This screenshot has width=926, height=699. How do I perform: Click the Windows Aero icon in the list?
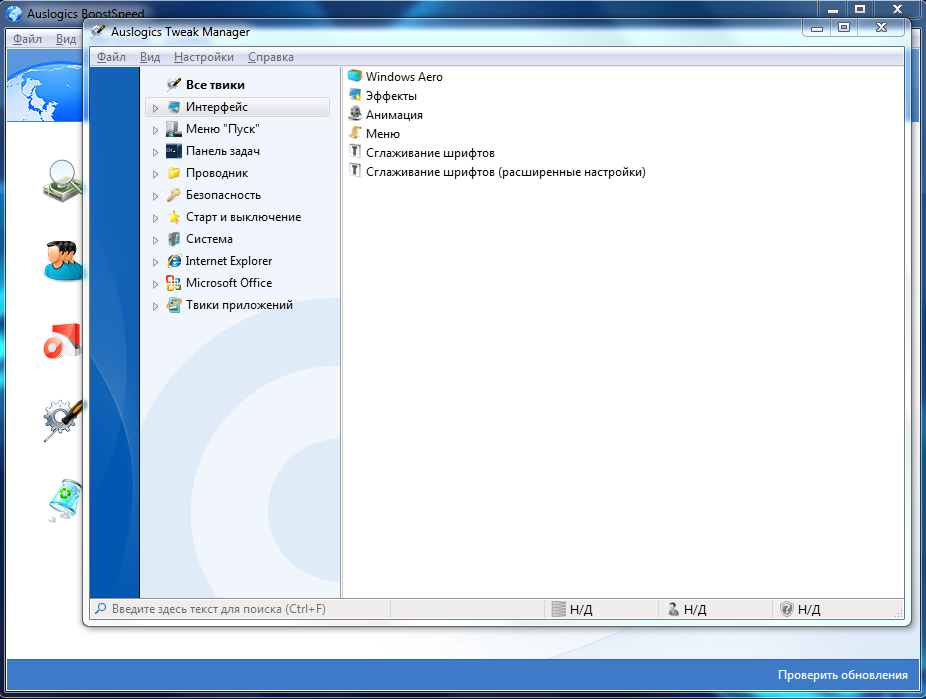354,76
